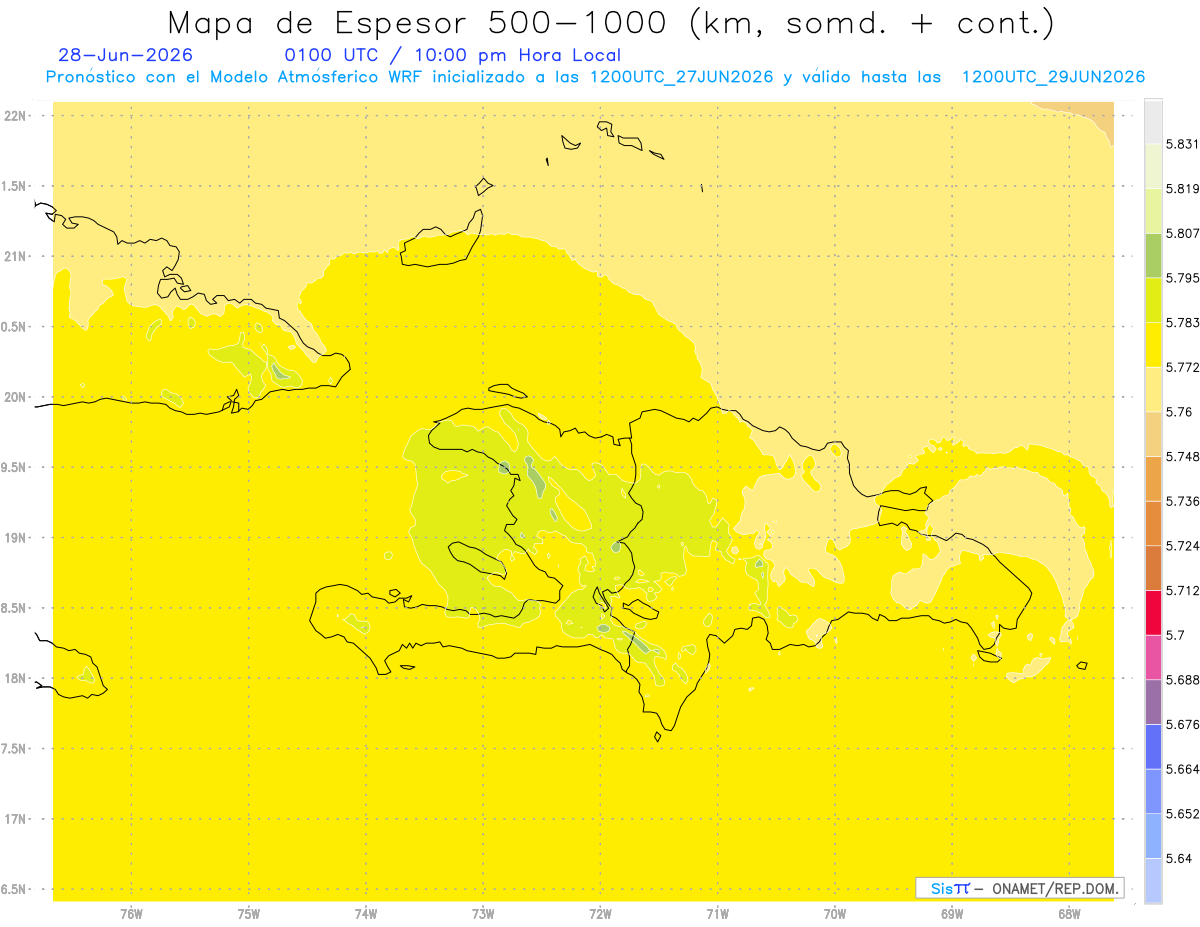The image size is (1200, 927).
Task: Click the '20N' latitude label
Action: (x=17, y=397)
